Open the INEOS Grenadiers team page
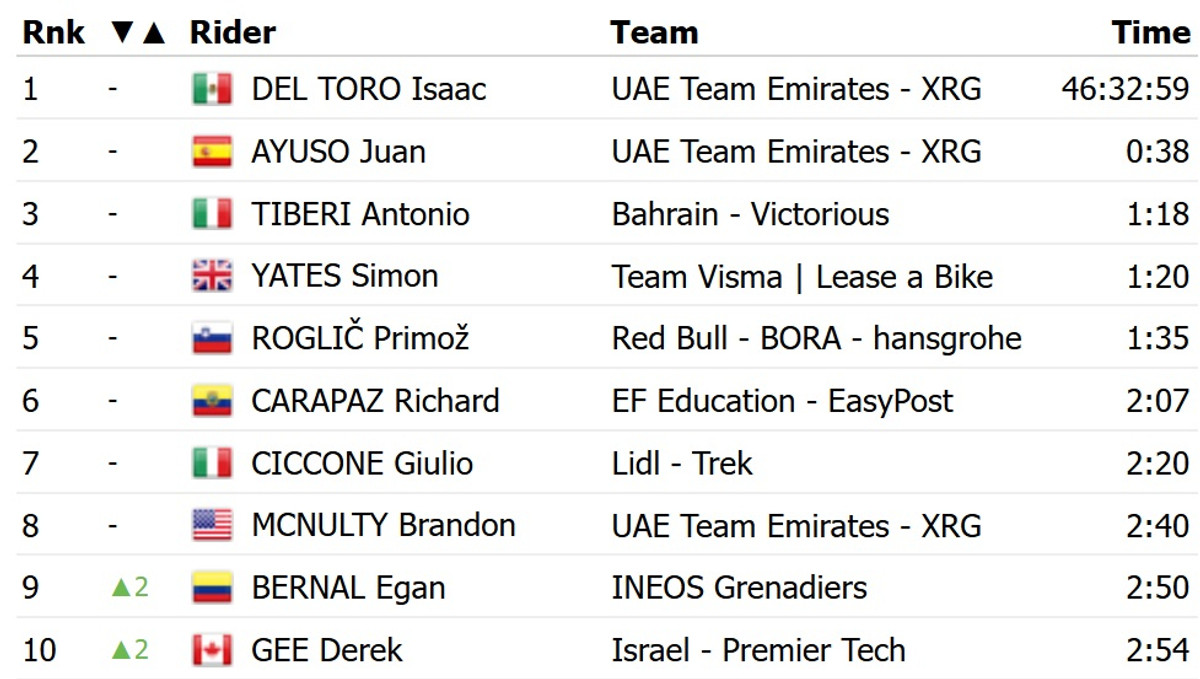The height and width of the screenshot is (679, 1200). point(739,588)
